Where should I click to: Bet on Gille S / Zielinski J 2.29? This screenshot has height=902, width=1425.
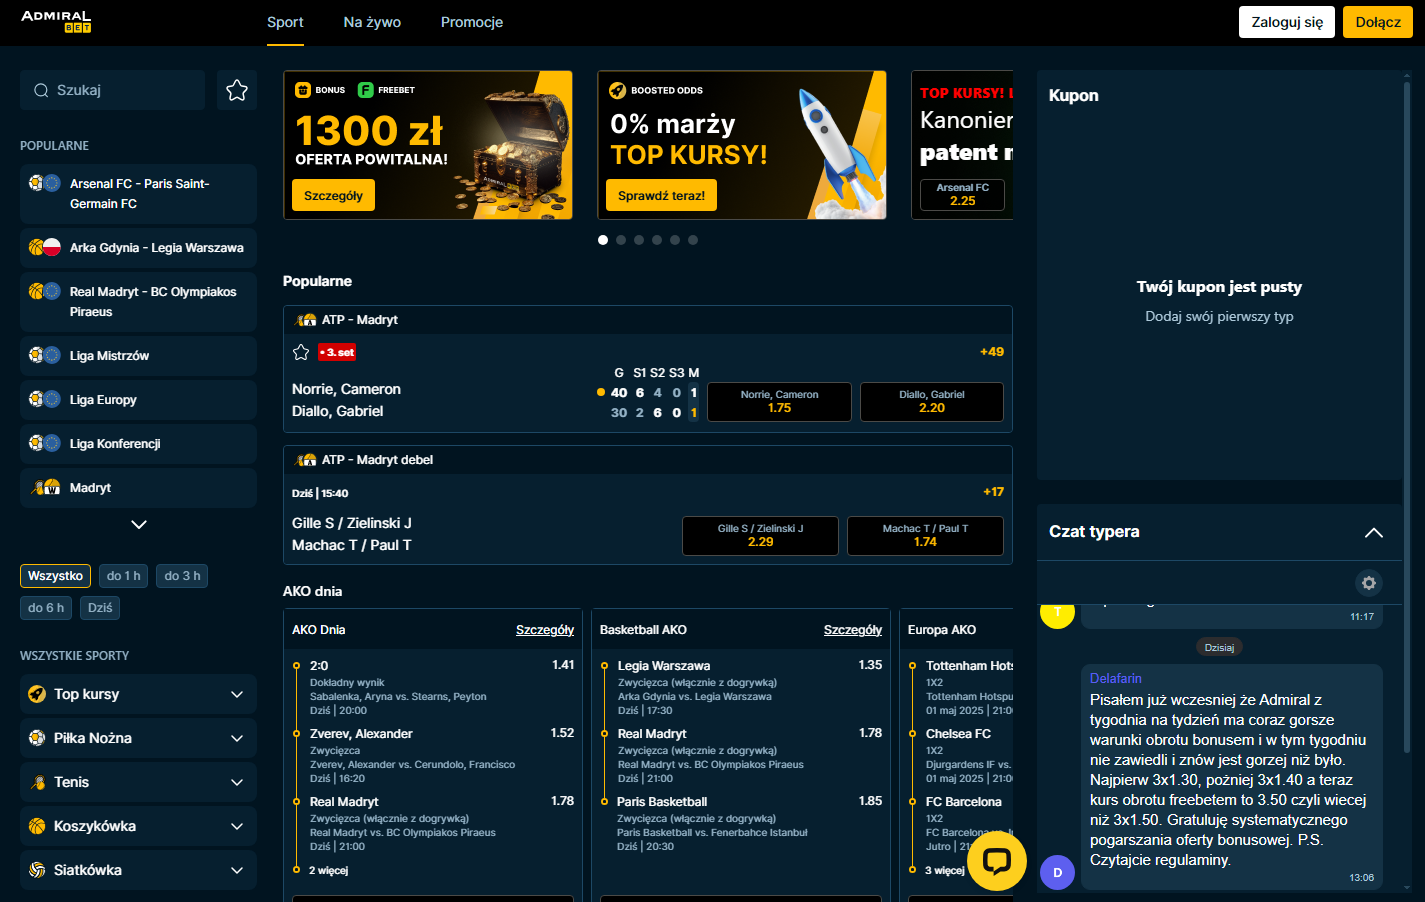(760, 536)
